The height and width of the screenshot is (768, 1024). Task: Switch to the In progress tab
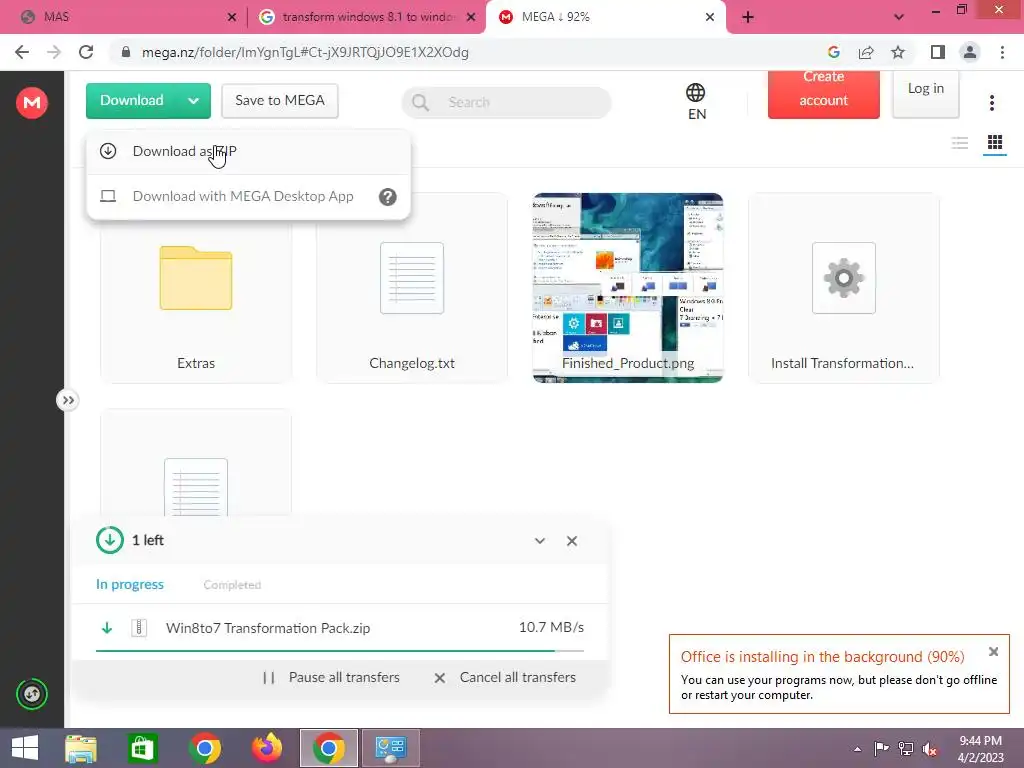(130, 584)
